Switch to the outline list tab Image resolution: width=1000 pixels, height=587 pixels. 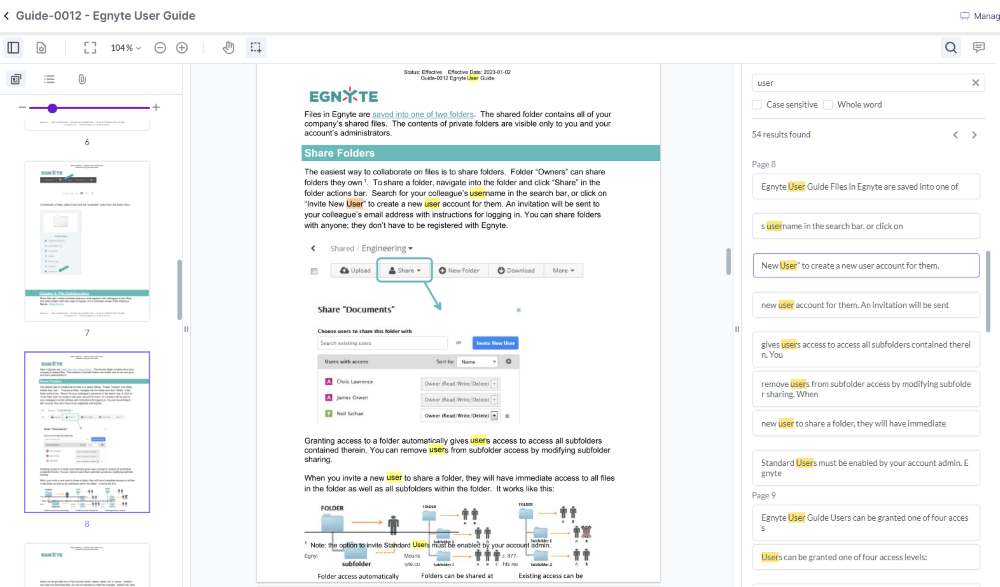[x=49, y=79]
